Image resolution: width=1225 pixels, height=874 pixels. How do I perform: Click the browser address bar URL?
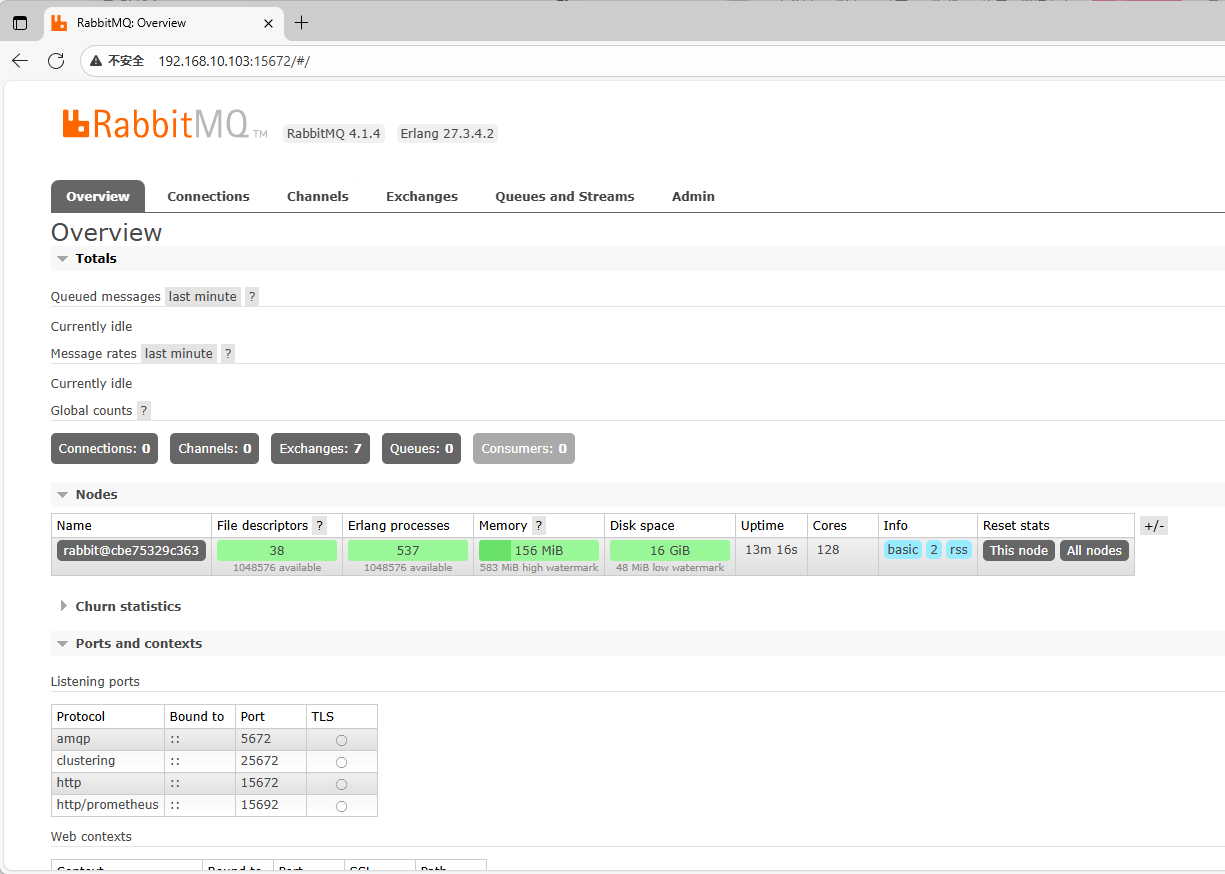[x=234, y=61]
